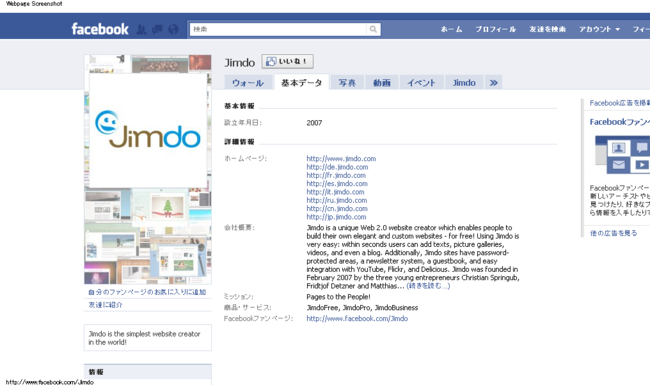
Task: Open link http://it.jimdo.com
Action: (x=335, y=191)
